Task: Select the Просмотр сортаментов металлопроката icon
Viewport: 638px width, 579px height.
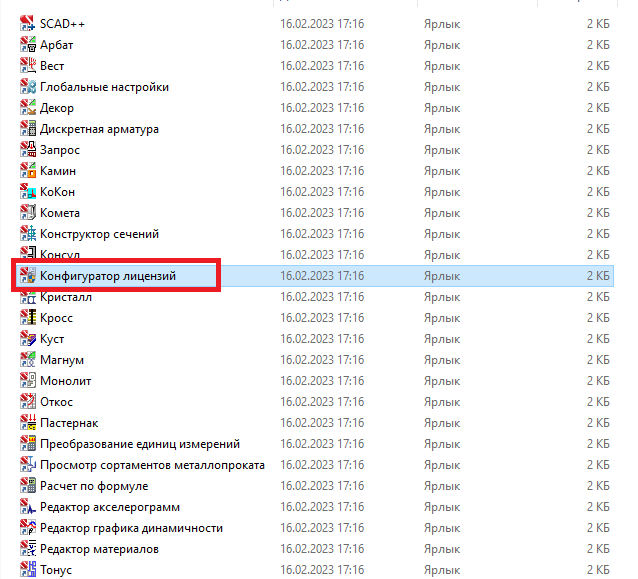Action: (28, 465)
